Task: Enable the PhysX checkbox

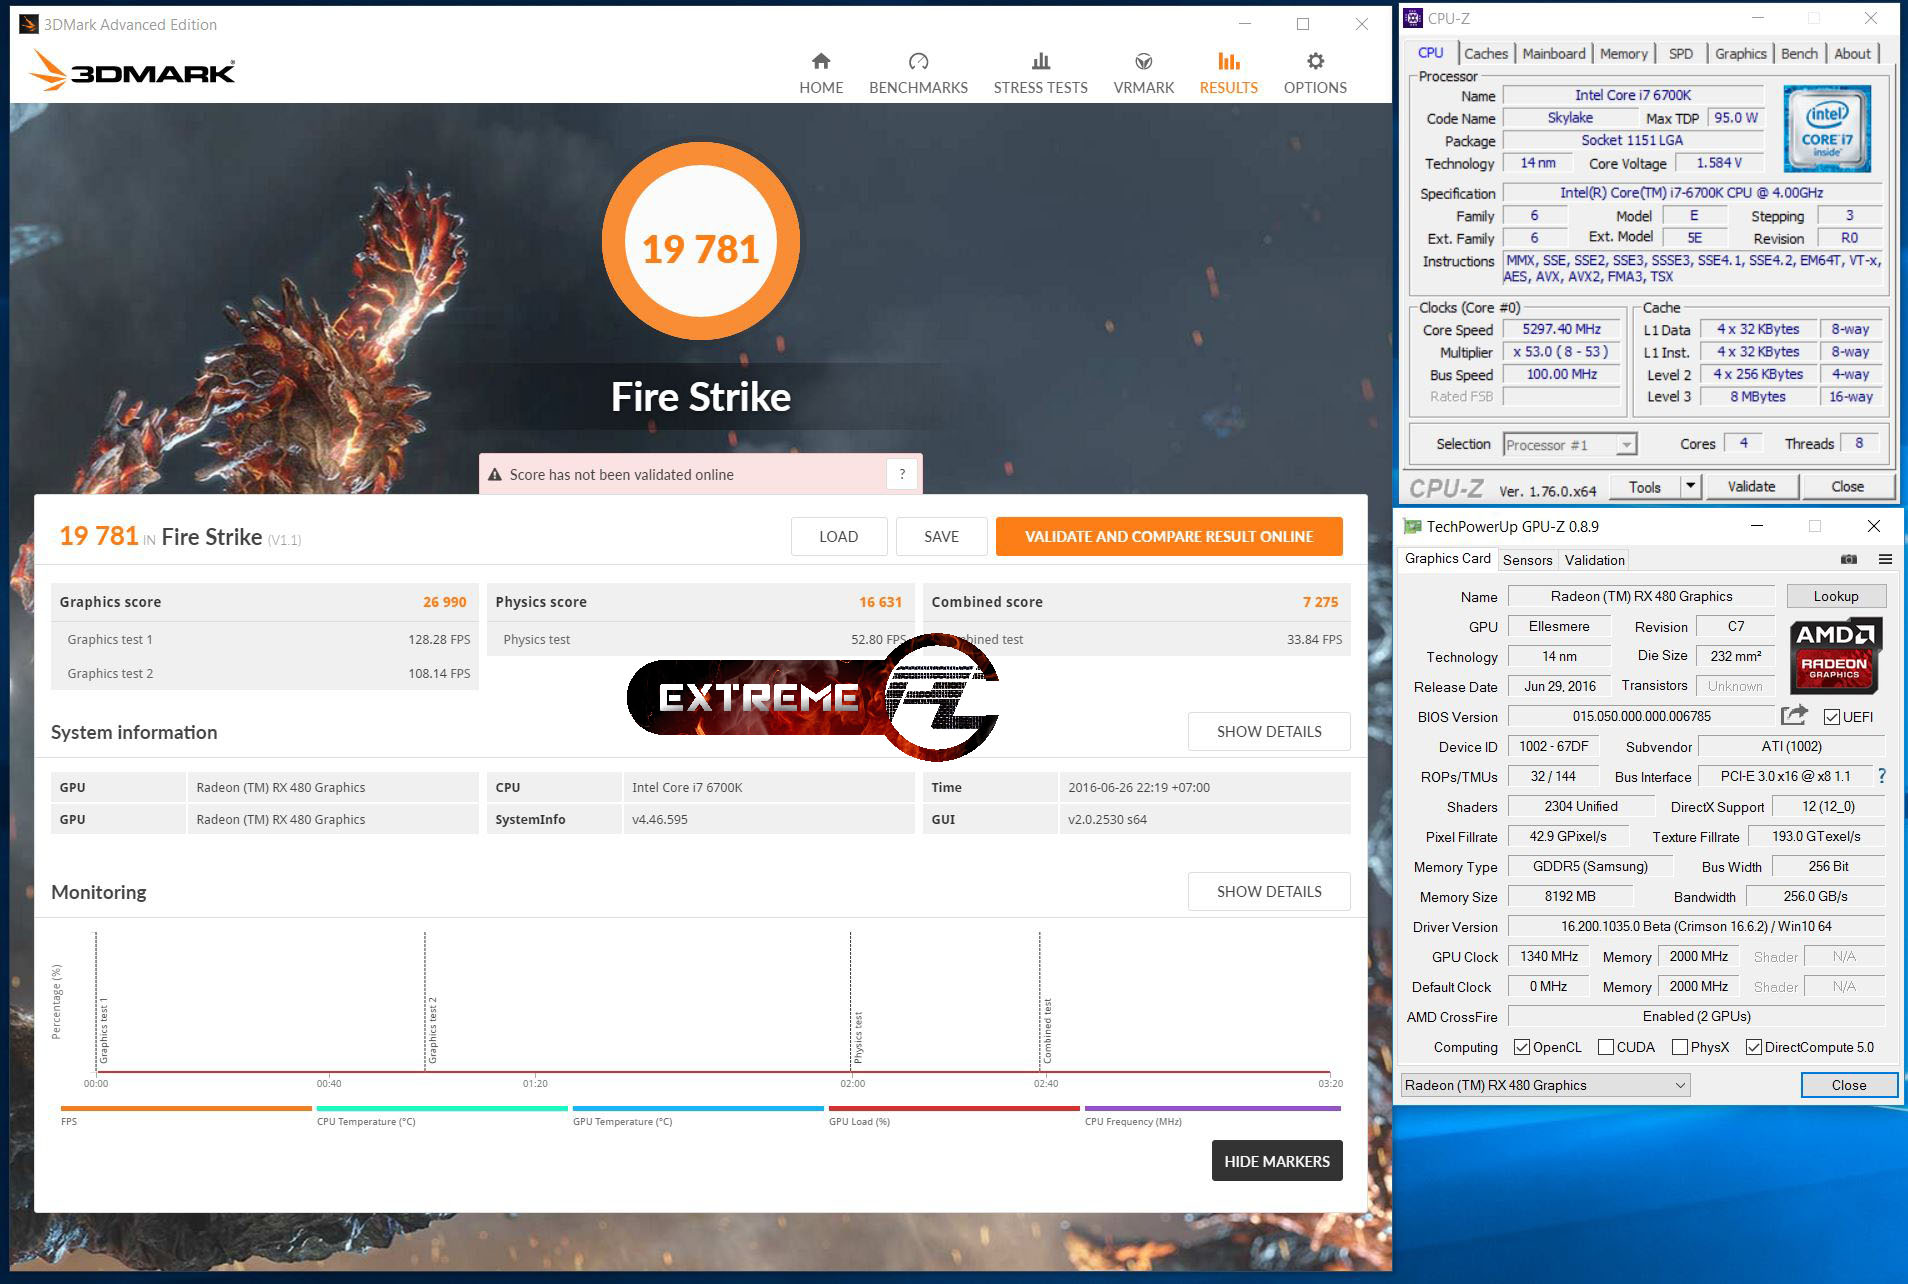Action: click(1680, 1047)
